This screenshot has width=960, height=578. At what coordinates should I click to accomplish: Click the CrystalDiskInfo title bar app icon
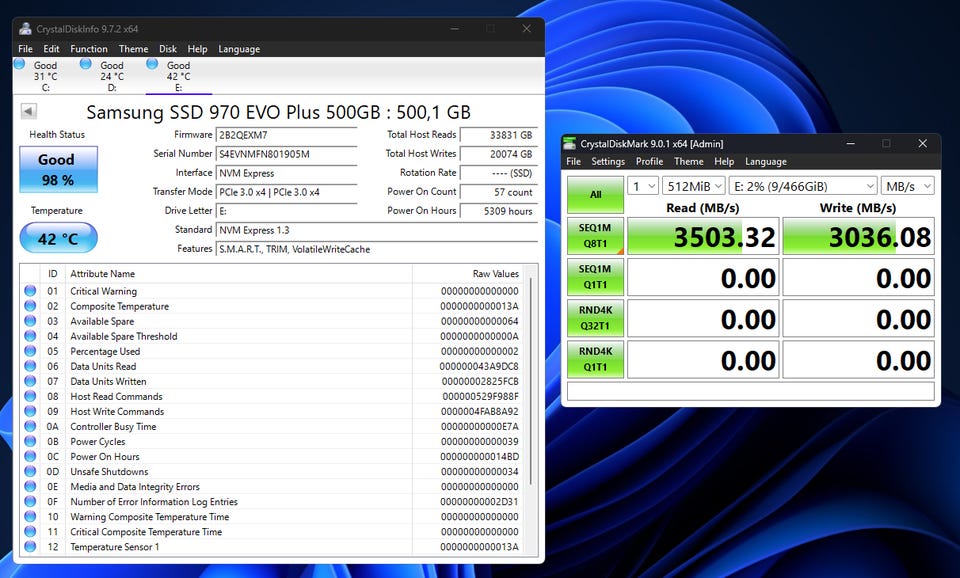coord(25,29)
